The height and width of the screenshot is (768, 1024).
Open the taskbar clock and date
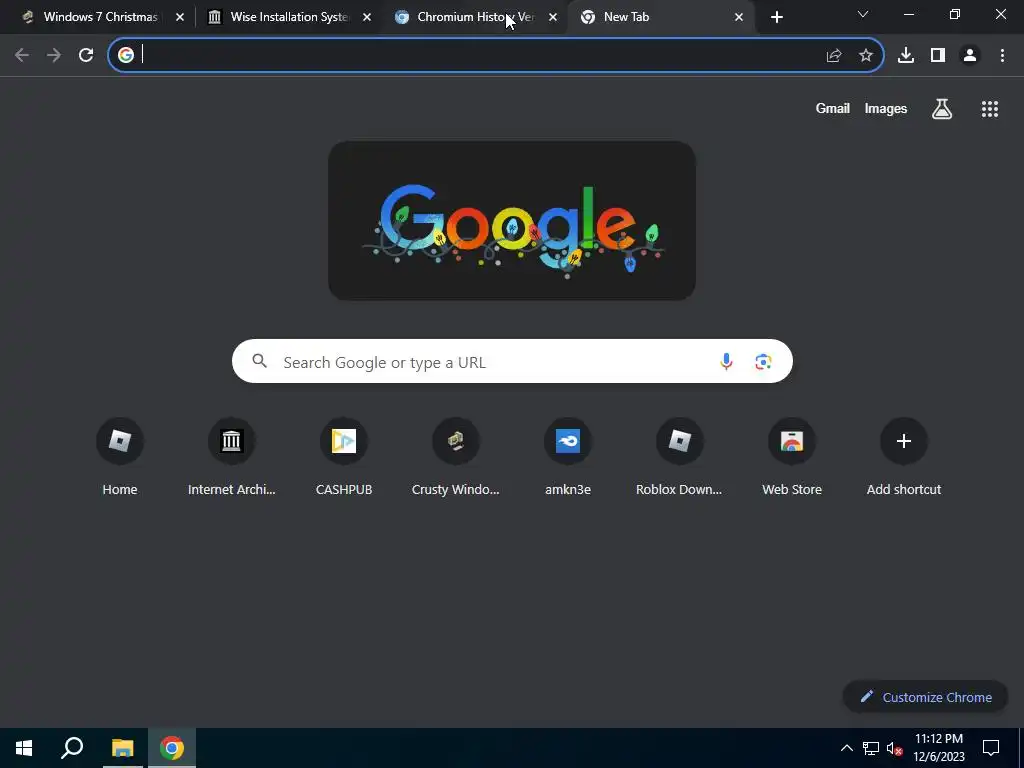click(x=938, y=748)
